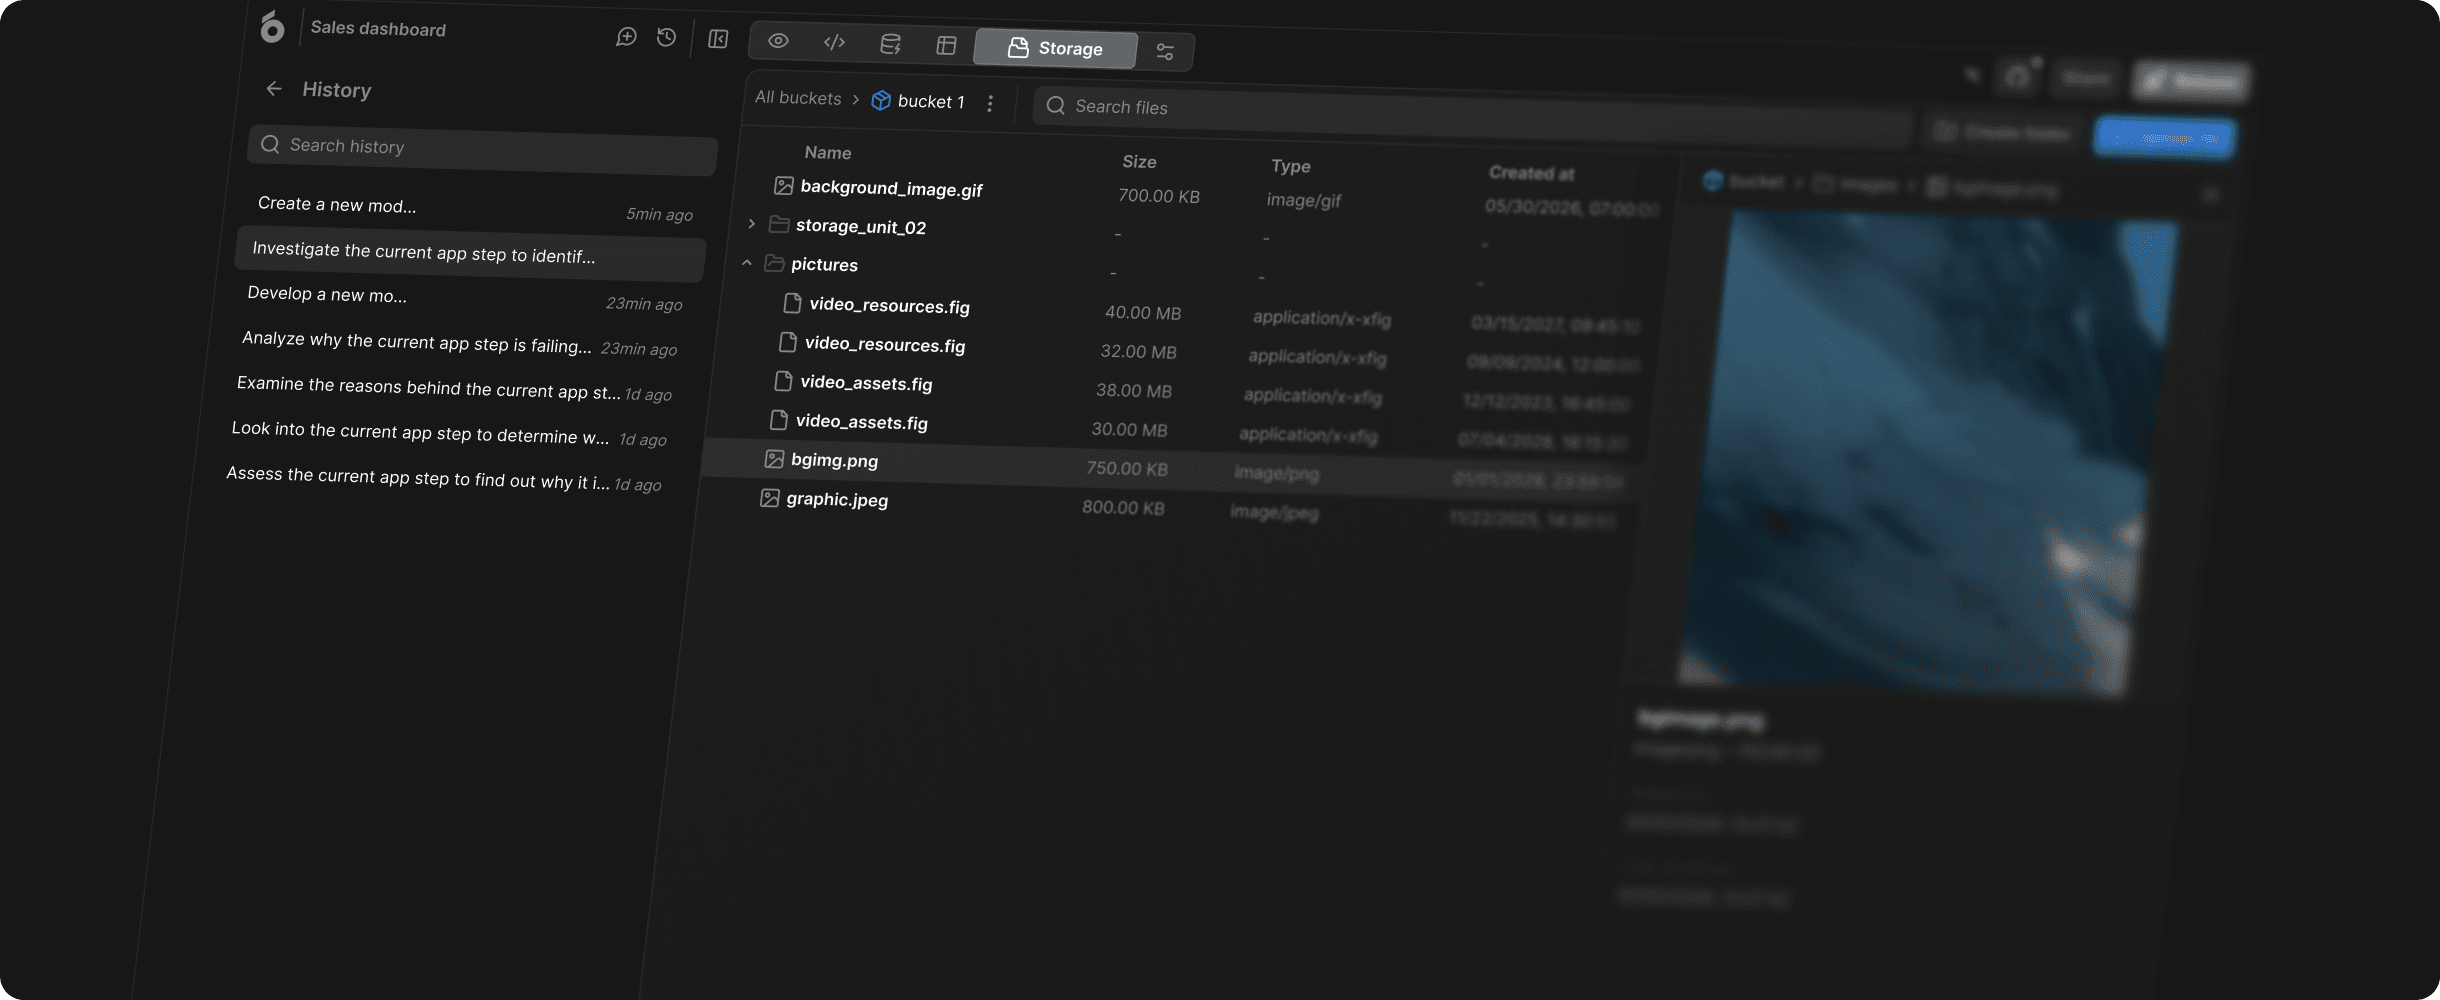Click the app logo beside Sales dashboard
2440x1000 pixels.
click(x=272, y=27)
